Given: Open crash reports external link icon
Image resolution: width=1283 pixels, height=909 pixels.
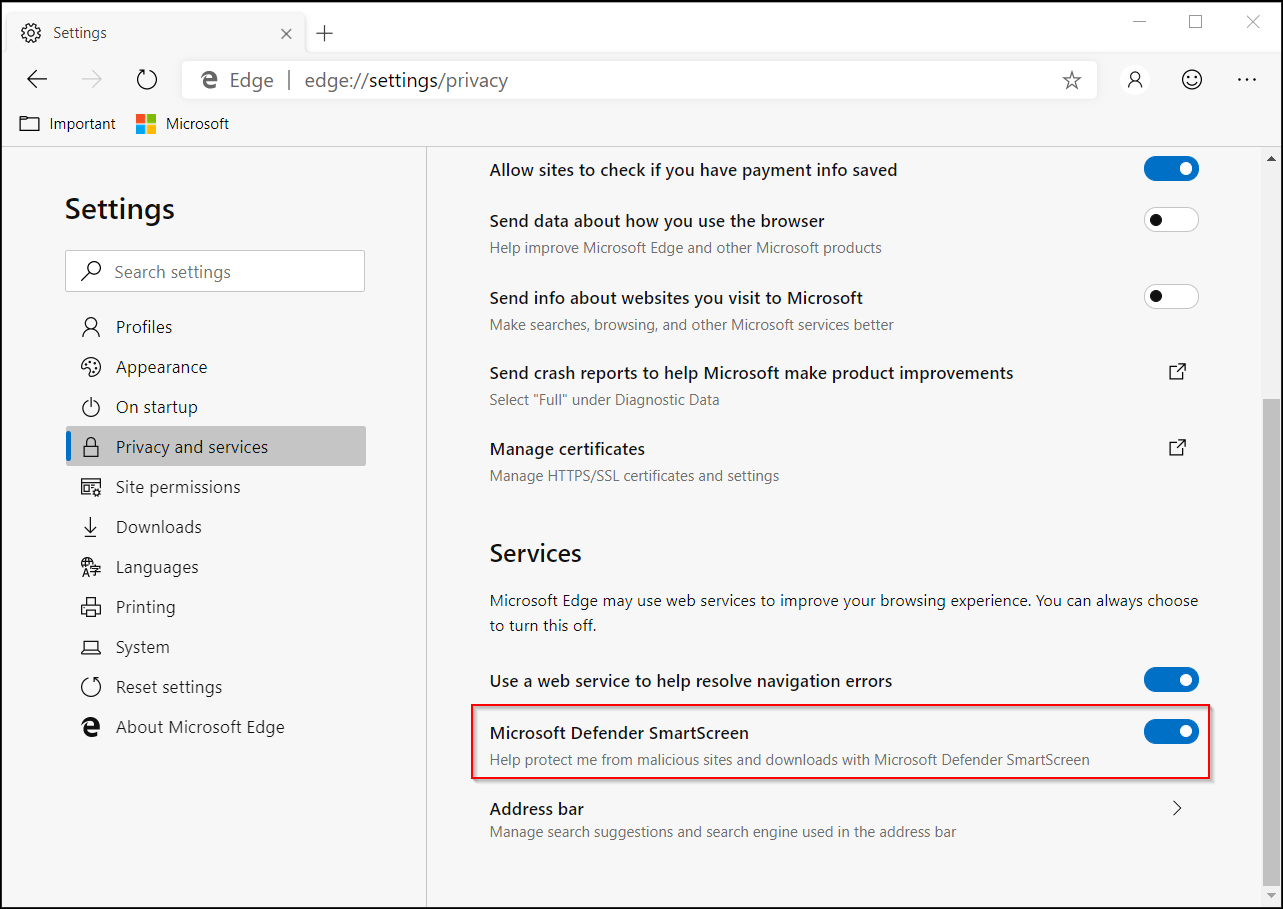Looking at the screenshot, I should coord(1177,372).
